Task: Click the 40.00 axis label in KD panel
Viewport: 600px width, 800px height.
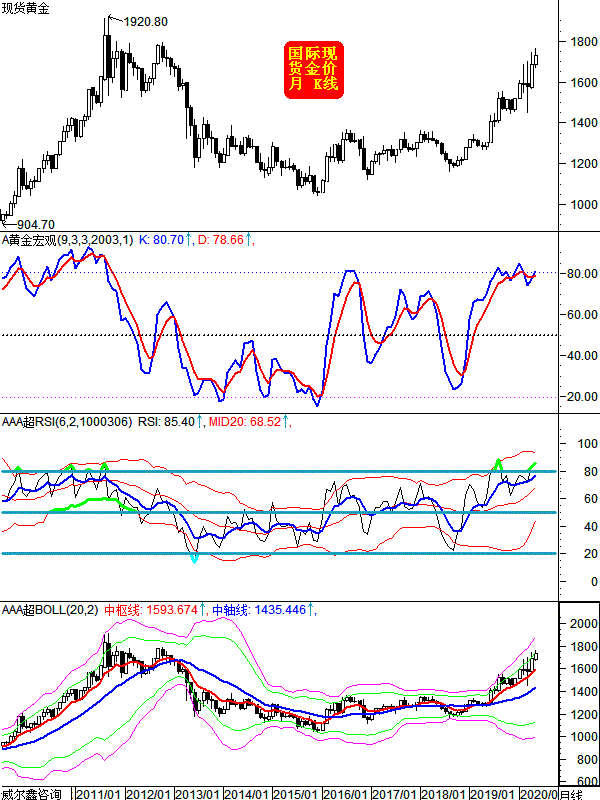Action: coord(582,356)
